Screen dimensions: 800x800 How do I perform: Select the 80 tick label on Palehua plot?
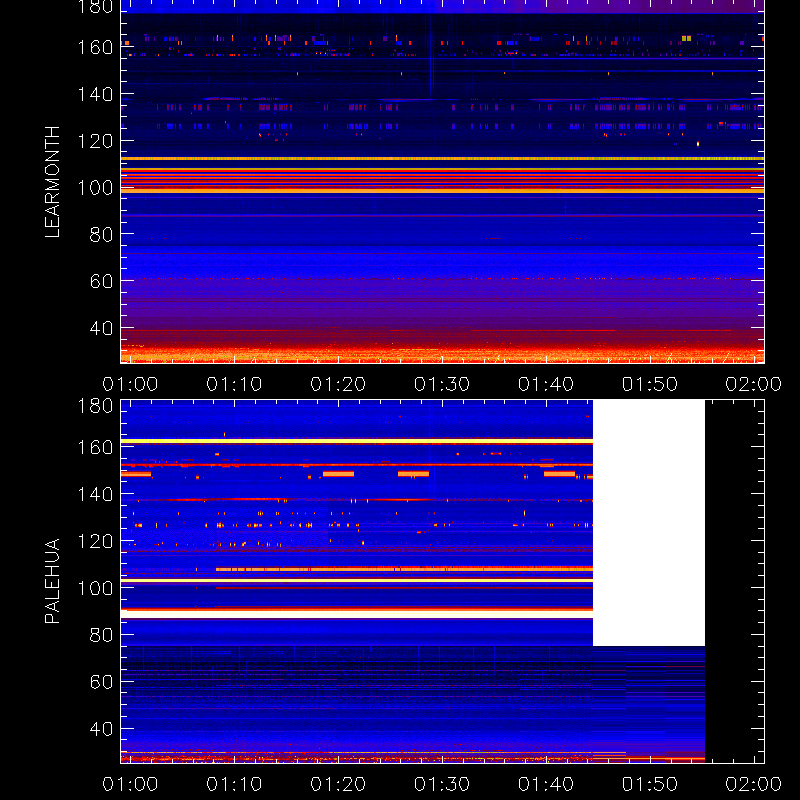click(101, 635)
